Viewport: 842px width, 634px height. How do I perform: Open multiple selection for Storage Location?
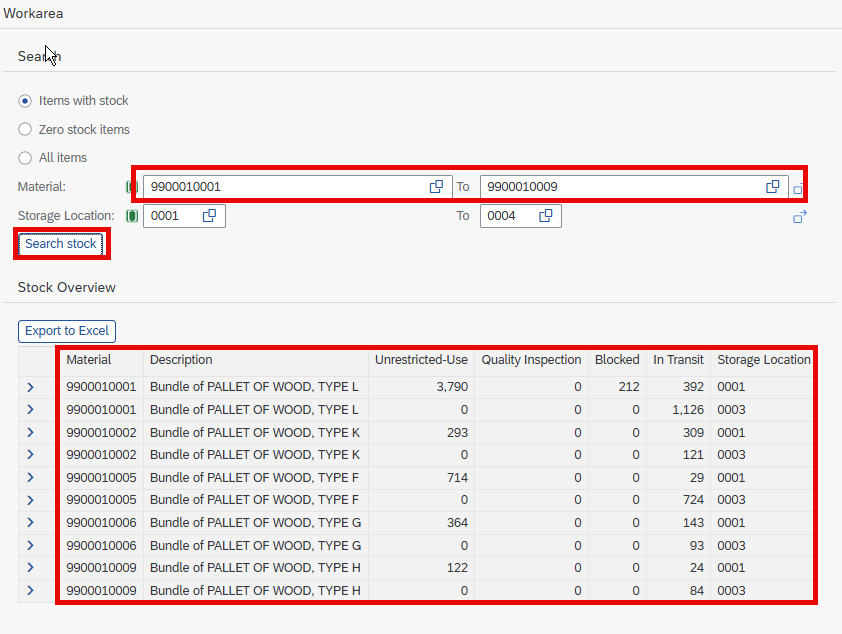[800, 217]
